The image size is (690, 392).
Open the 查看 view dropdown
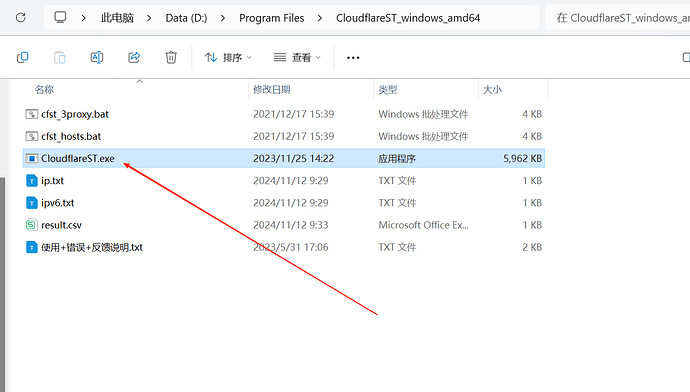[297, 58]
